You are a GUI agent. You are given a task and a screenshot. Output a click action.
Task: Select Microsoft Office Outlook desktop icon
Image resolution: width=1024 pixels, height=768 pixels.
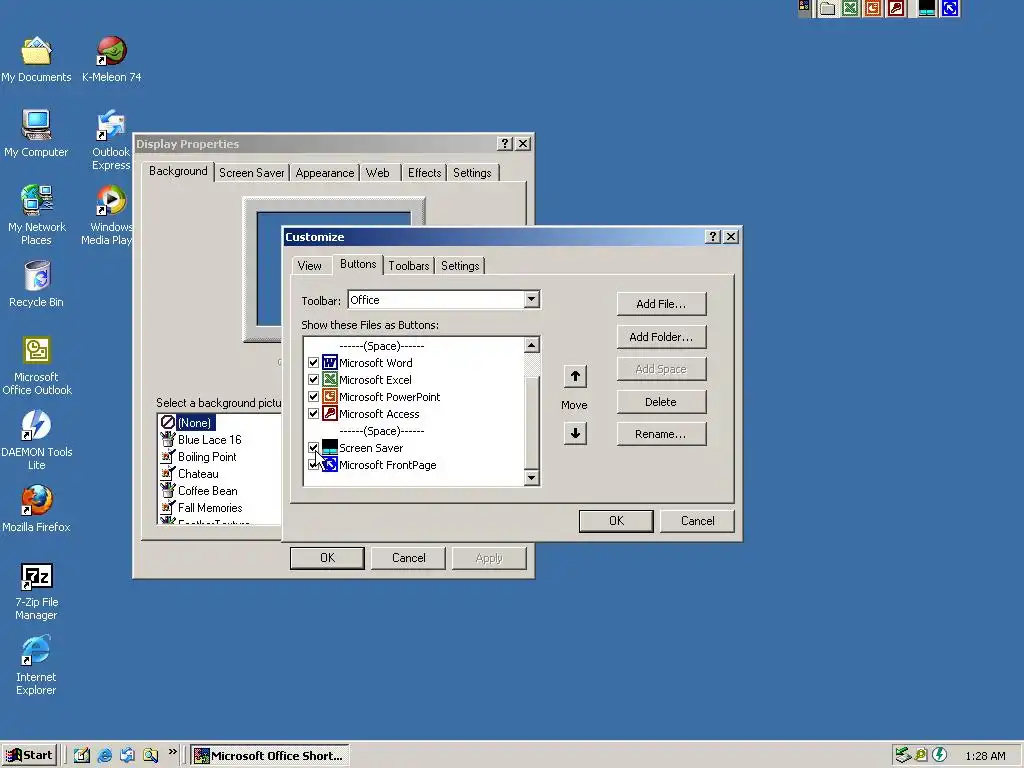[x=37, y=366]
